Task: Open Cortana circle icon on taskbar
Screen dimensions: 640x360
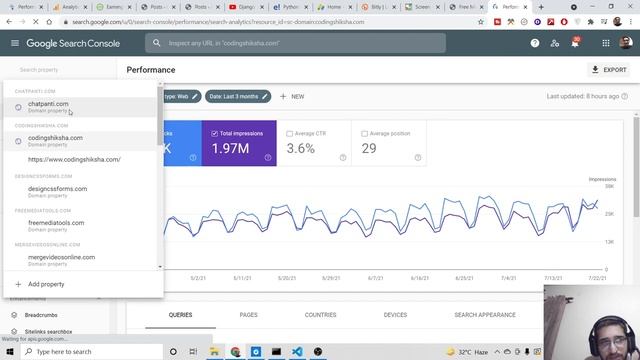Action: pyautogui.click(x=173, y=351)
